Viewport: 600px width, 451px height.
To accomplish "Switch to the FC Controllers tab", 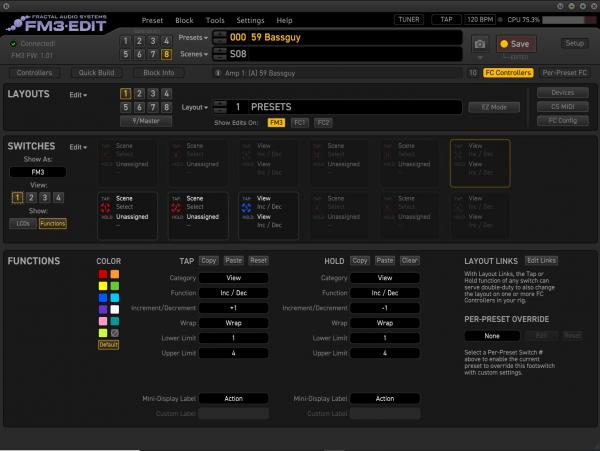I will 508,73.
